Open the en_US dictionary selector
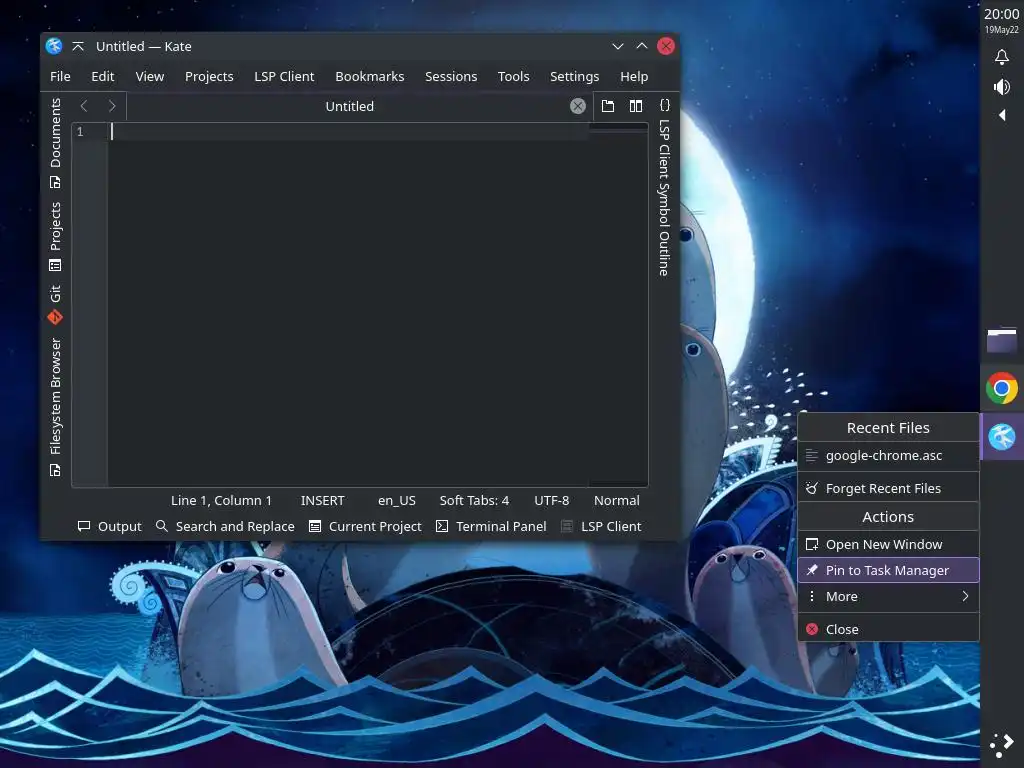This screenshot has width=1024, height=768. coord(396,500)
